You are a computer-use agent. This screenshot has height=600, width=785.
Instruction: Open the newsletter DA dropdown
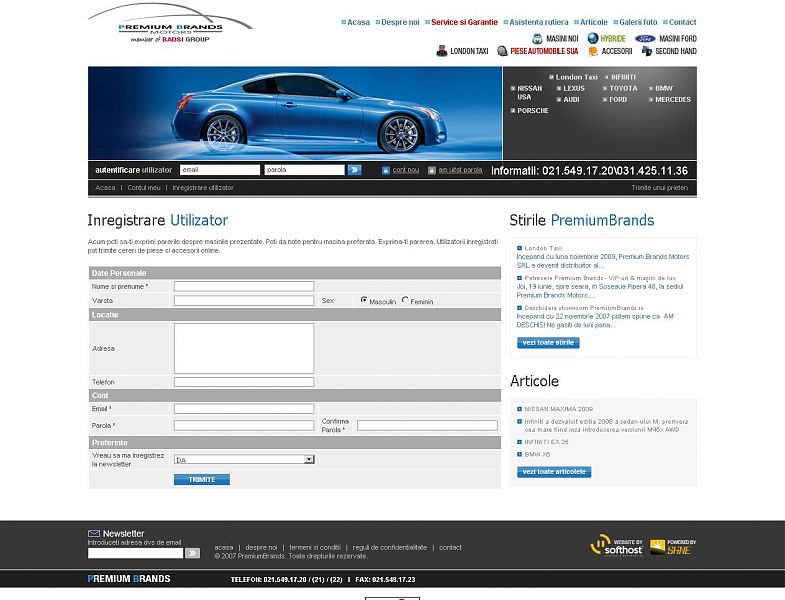tap(244, 459)
